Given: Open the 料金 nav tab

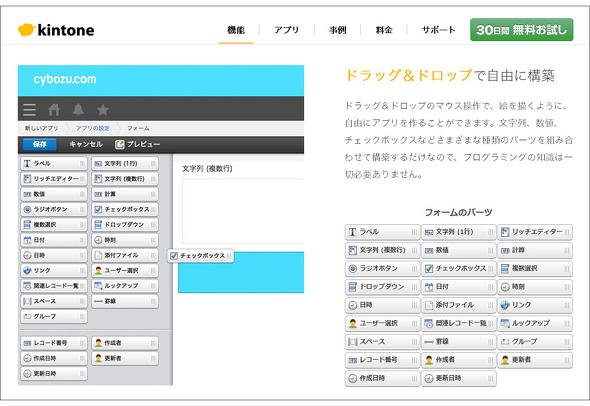Looking at the screenshot, I should point(384,30).
